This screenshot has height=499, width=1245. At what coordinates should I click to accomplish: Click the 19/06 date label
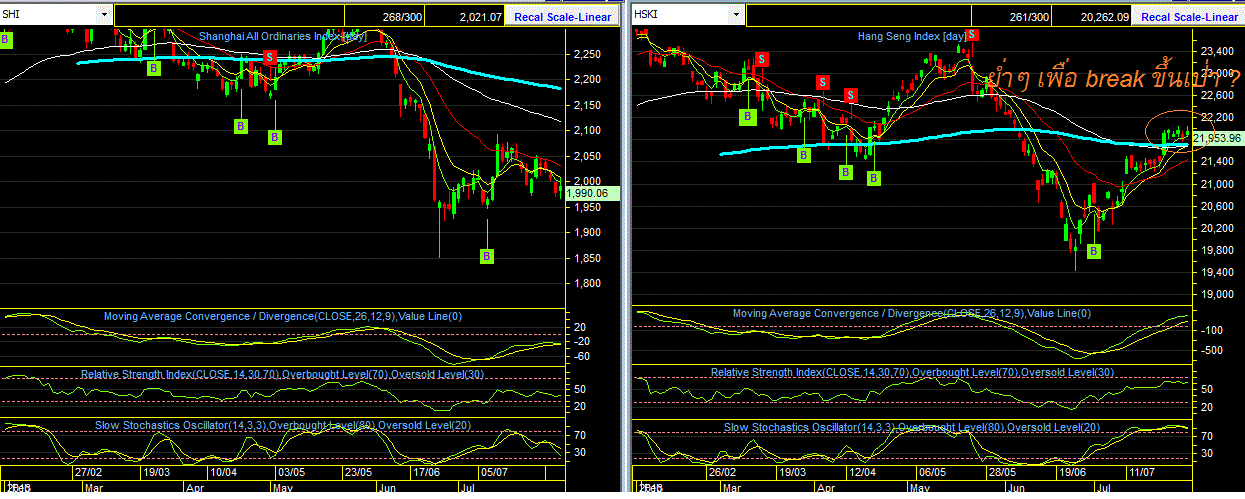coord(1070,471)
